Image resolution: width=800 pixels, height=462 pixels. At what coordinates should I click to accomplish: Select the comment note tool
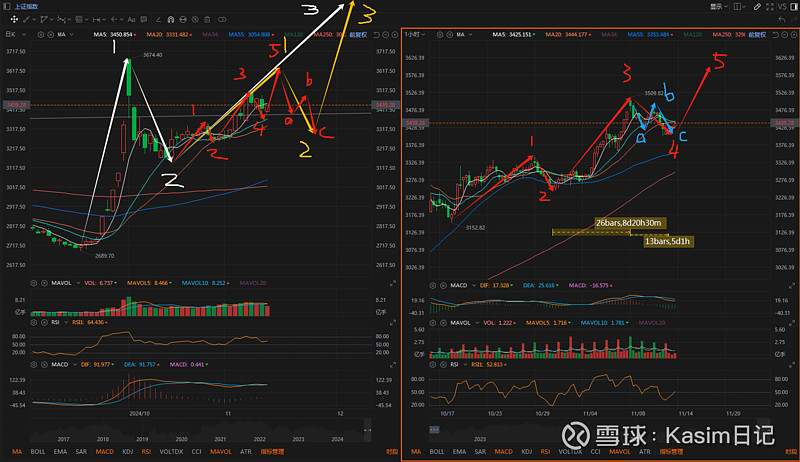pyautogui.click(x=144, y=19)
